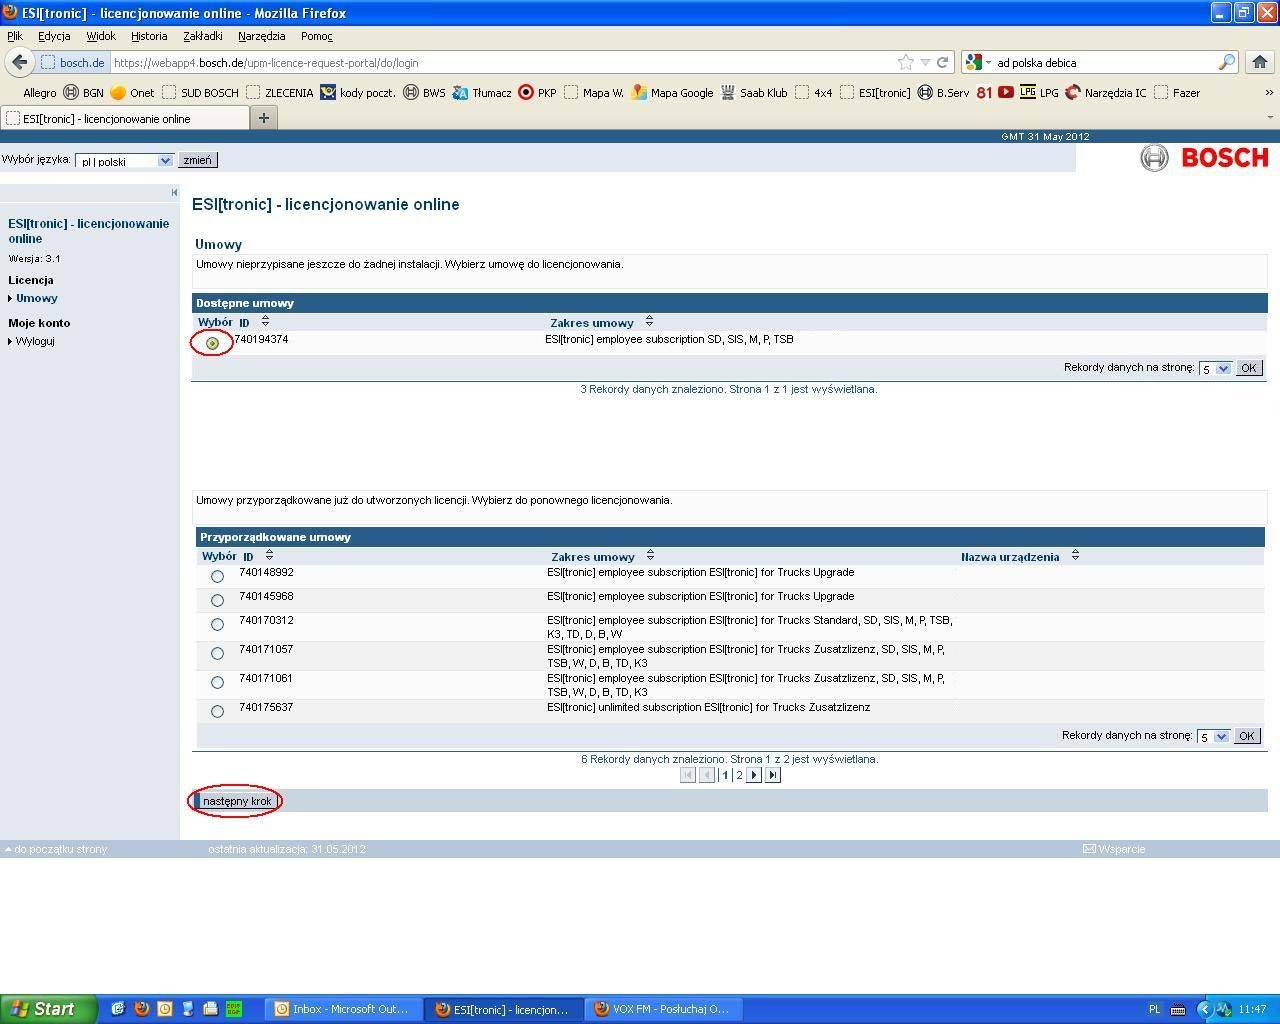1280x1024 pixels.
Task: Open the Zakładki menu
Action: click(203, 36)
